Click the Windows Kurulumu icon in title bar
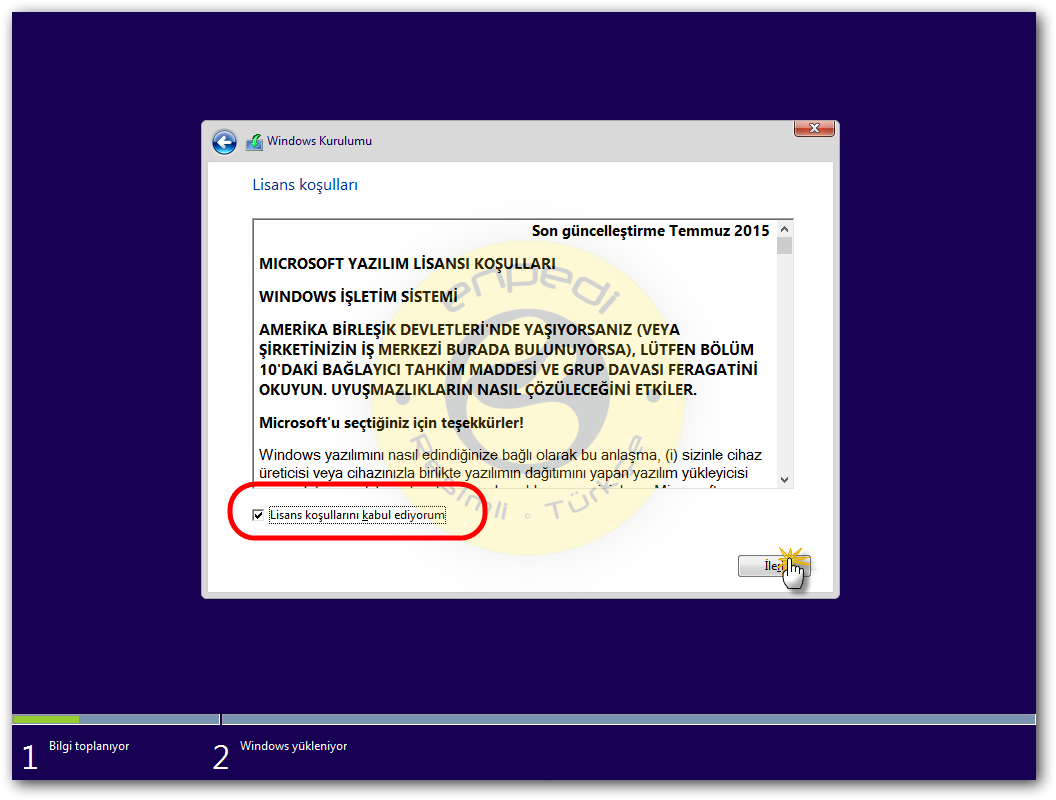 (253, 141)
